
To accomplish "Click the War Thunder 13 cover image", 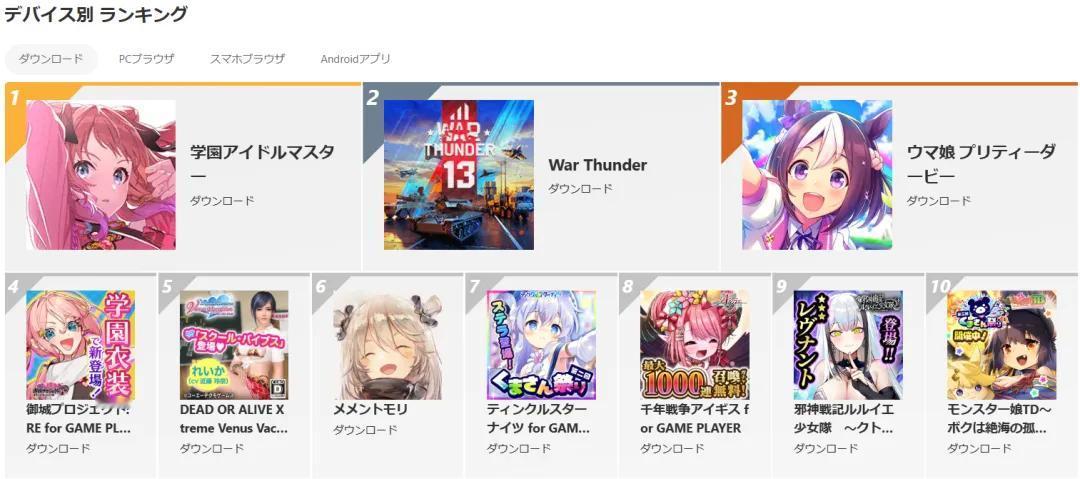I will pyautogui.click(x=459, y=175).
